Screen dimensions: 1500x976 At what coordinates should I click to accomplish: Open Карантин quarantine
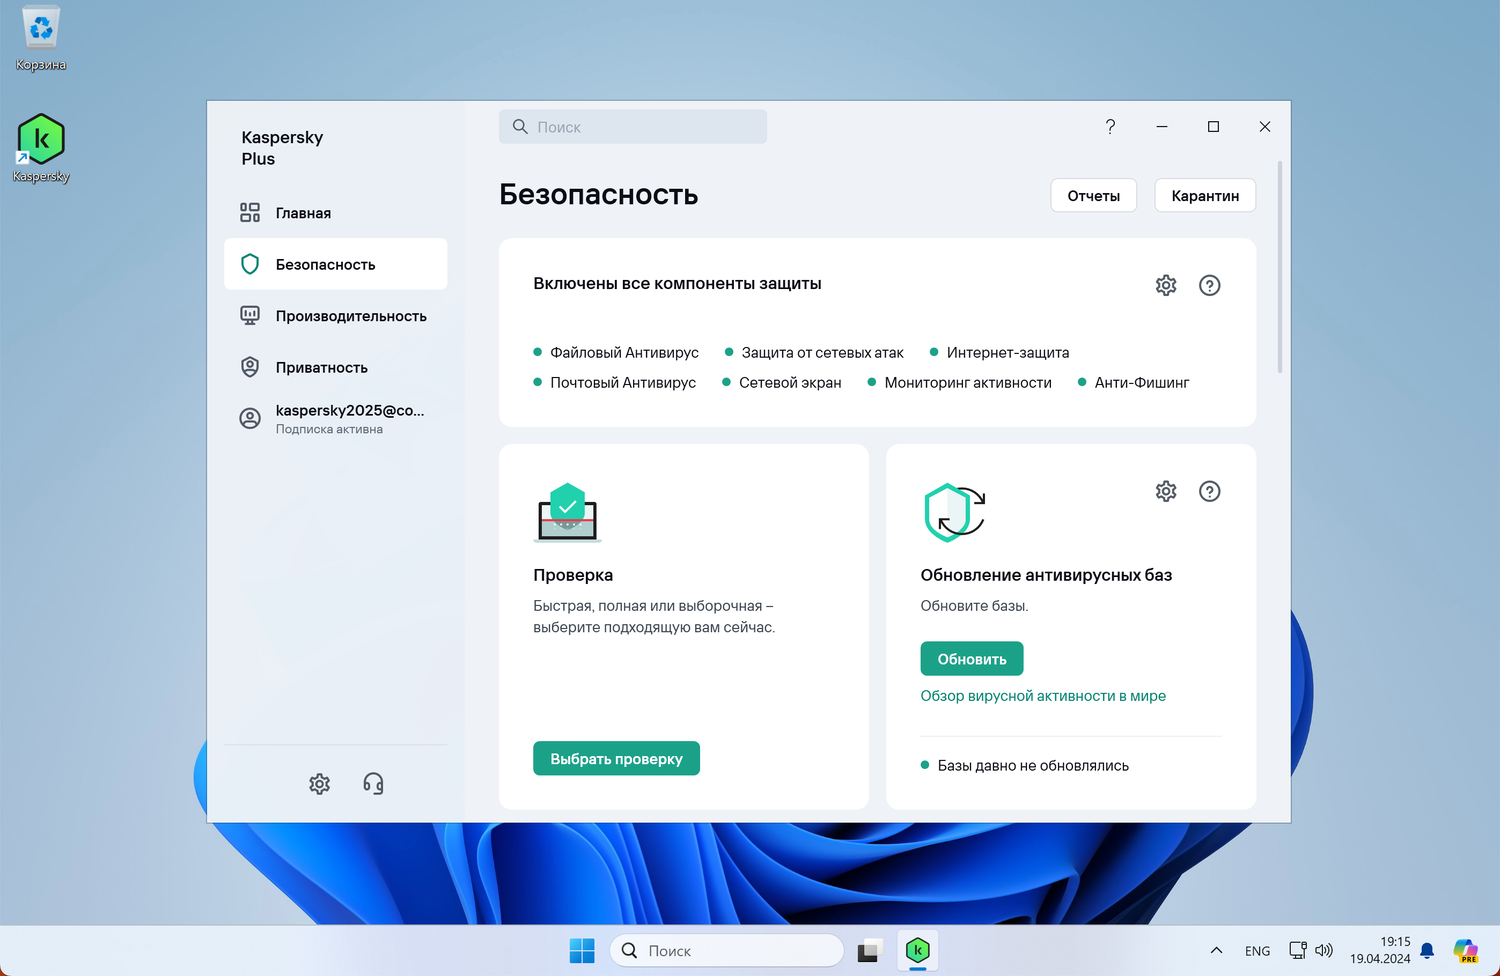pyautogui.click(x=1205, y=196)
